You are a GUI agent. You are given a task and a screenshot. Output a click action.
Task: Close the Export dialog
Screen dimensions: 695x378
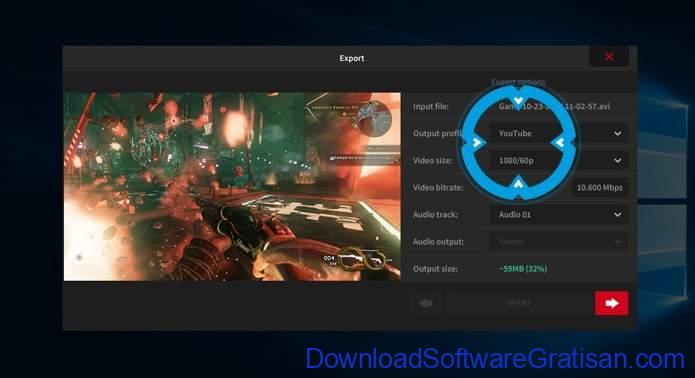click(609, 57)
